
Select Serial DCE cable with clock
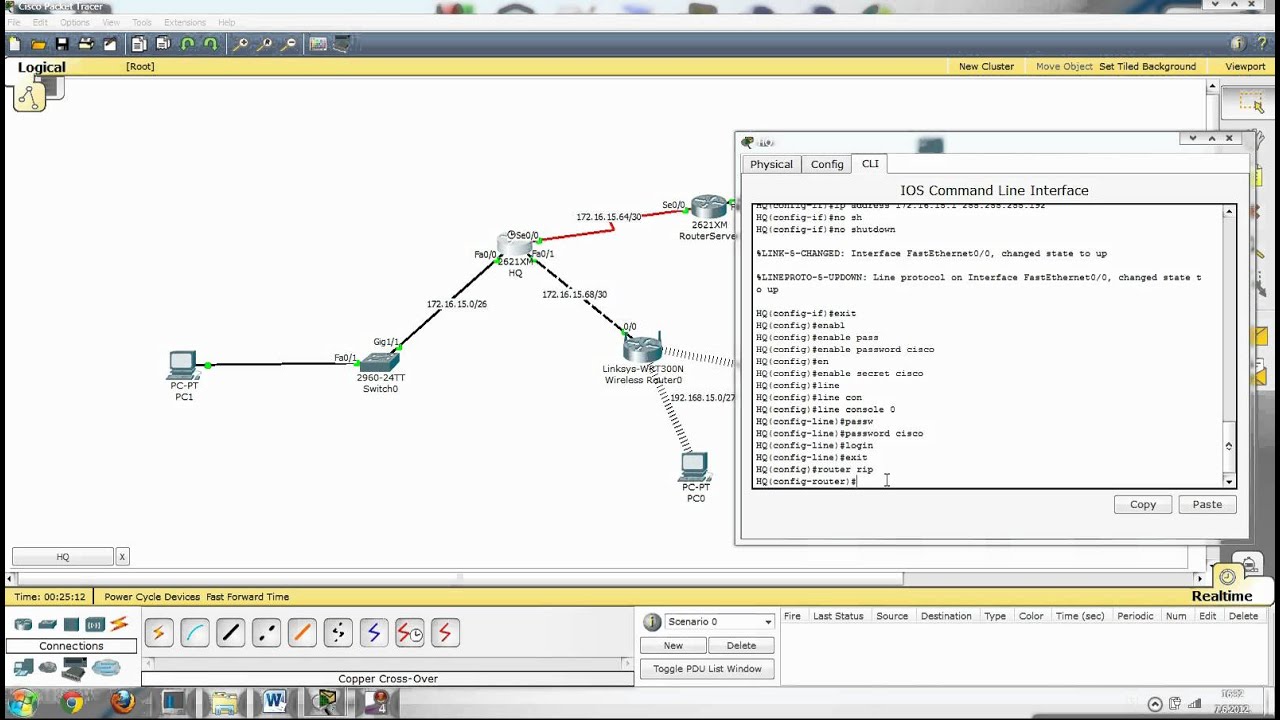[409, 632]
